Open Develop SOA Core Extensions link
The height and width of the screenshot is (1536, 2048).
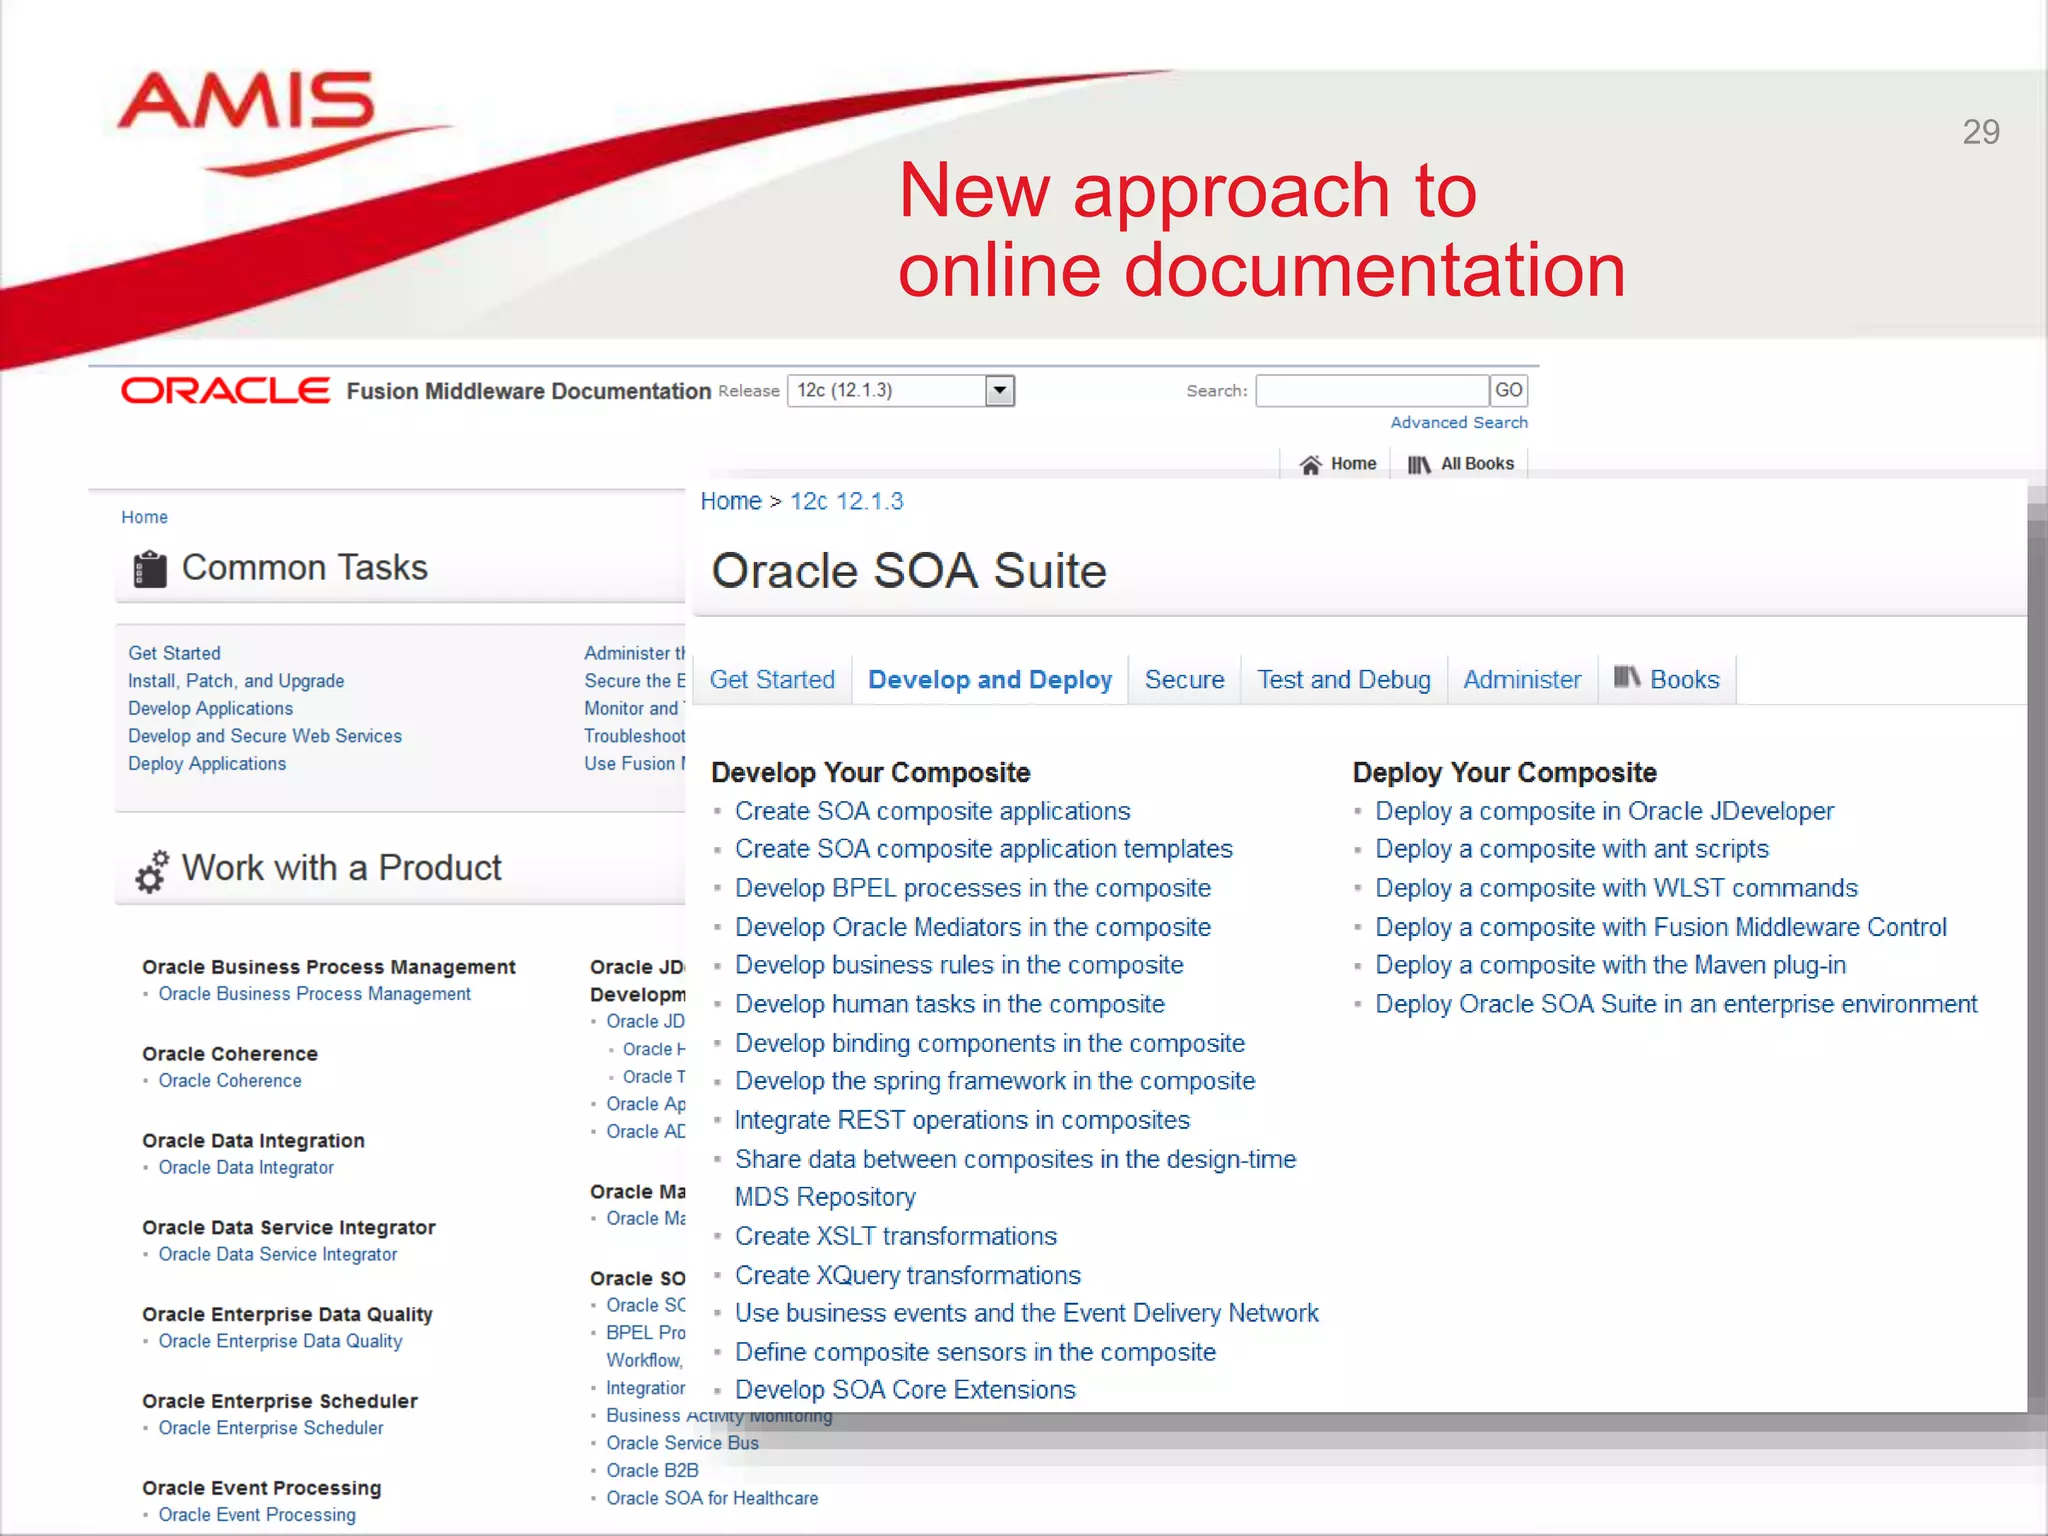(x=905, y=1390)
